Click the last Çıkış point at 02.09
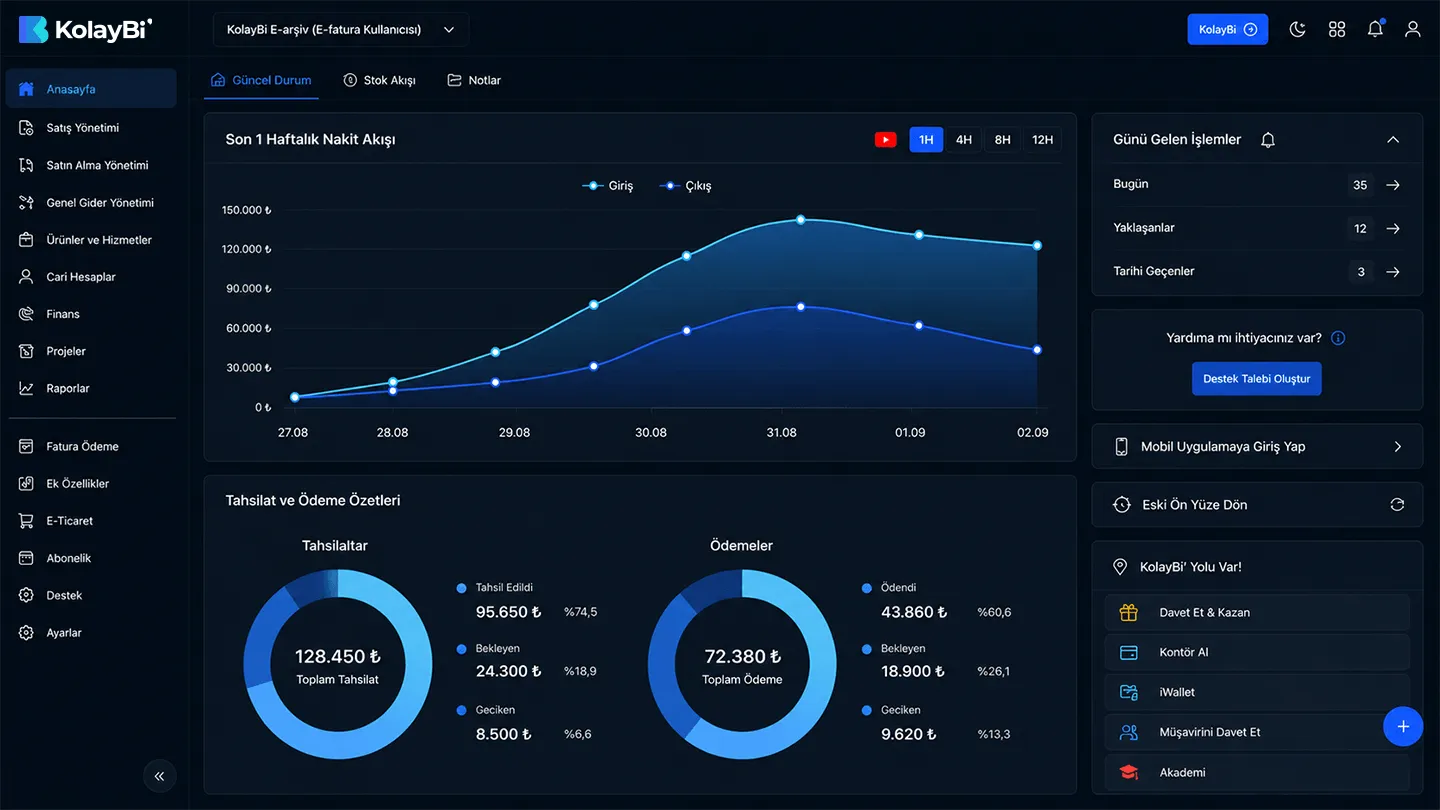Viewport: 1440px width, 810px height. point(1037,350)
